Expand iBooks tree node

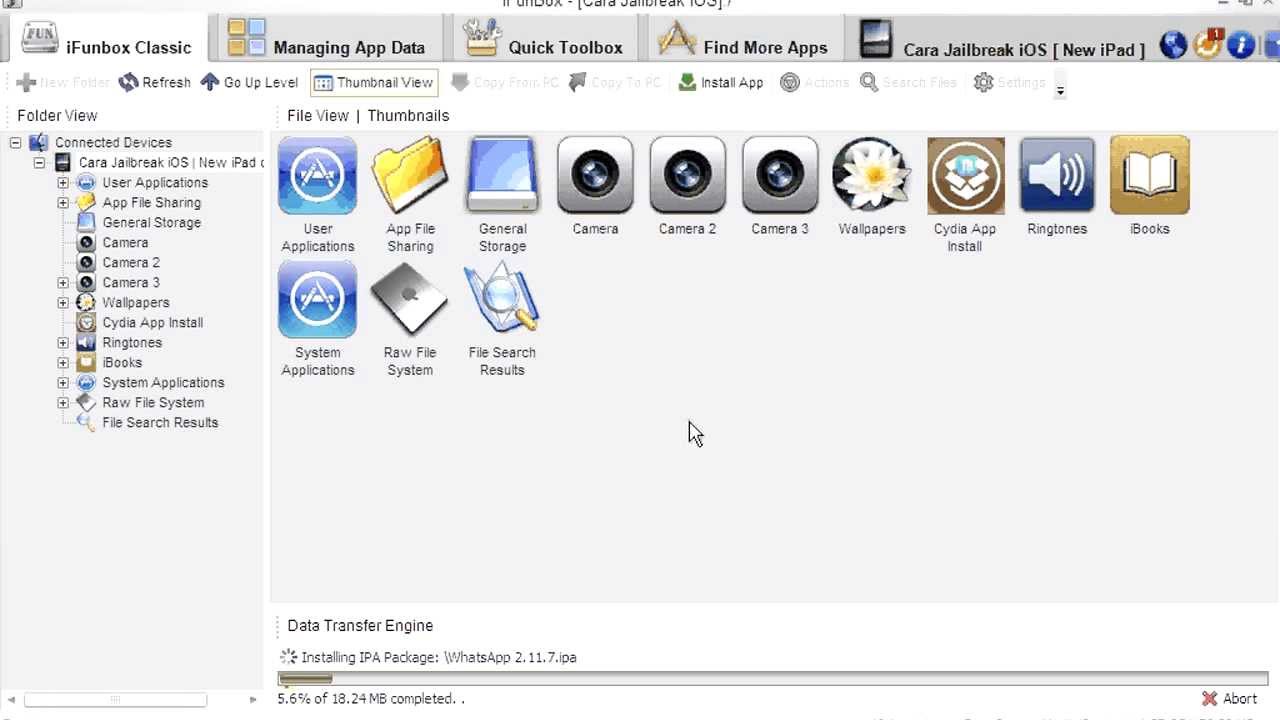tap(63, 362)
